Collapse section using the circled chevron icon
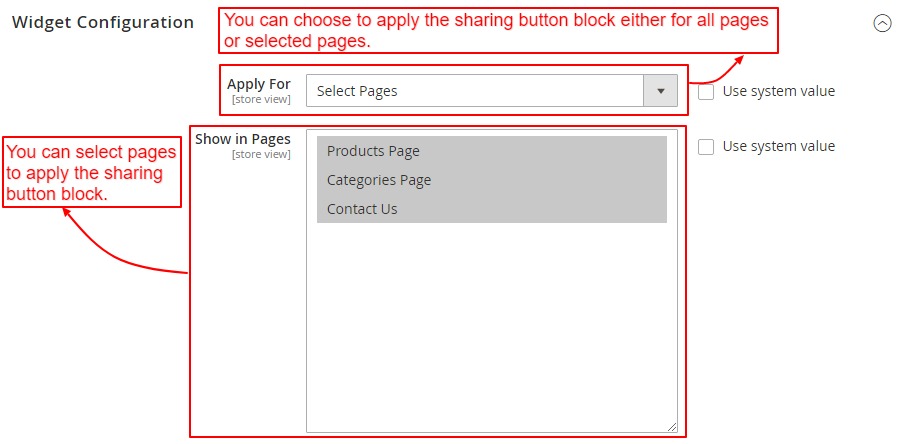 tap(882, 24)
